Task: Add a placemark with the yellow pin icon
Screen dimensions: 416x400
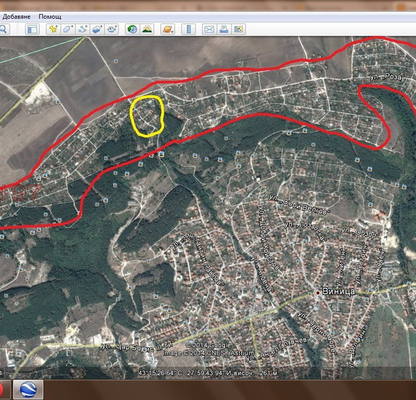Action: click(x=53, y=29)
